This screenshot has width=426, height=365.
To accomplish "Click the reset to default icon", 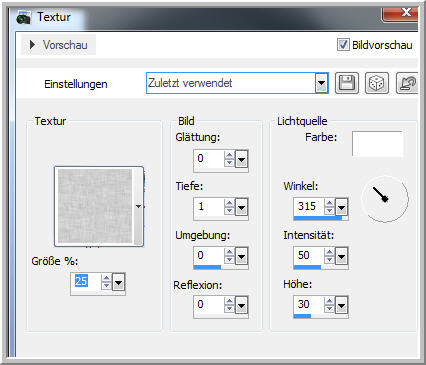I will 407,83.
